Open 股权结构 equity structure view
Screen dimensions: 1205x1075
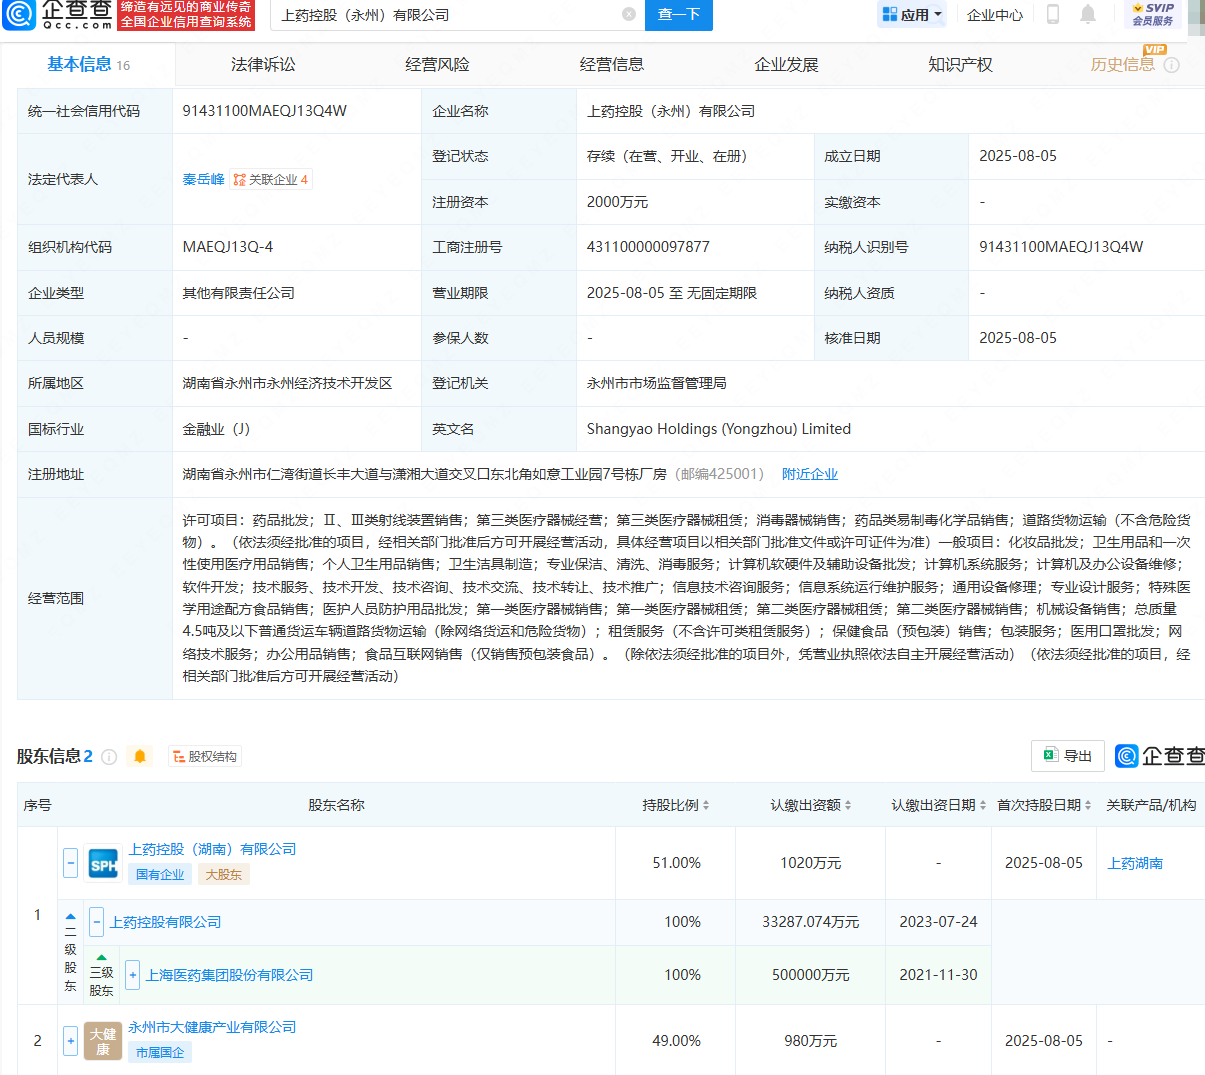(205, 757)
